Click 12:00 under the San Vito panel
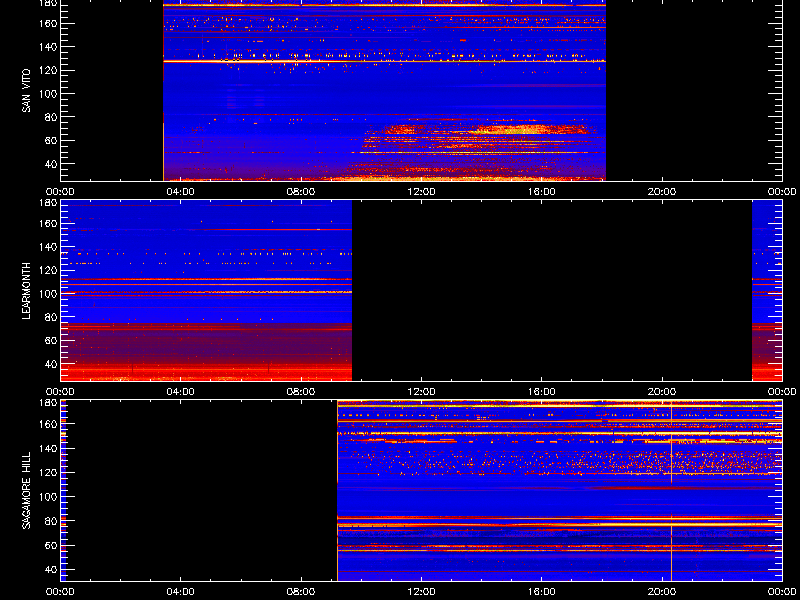 pyautogui.click(x=421, y=192)
